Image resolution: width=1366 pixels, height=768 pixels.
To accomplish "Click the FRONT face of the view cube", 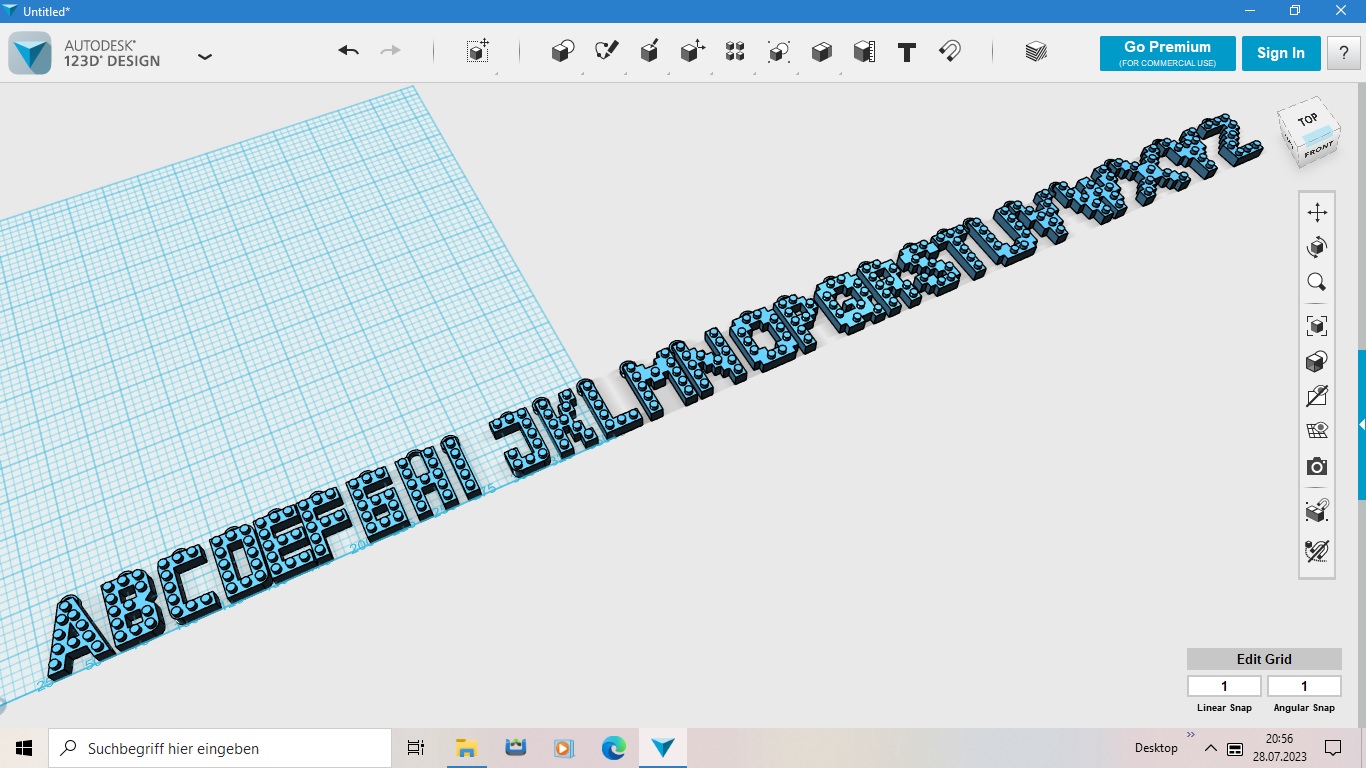I will (x=1318, y=151).
